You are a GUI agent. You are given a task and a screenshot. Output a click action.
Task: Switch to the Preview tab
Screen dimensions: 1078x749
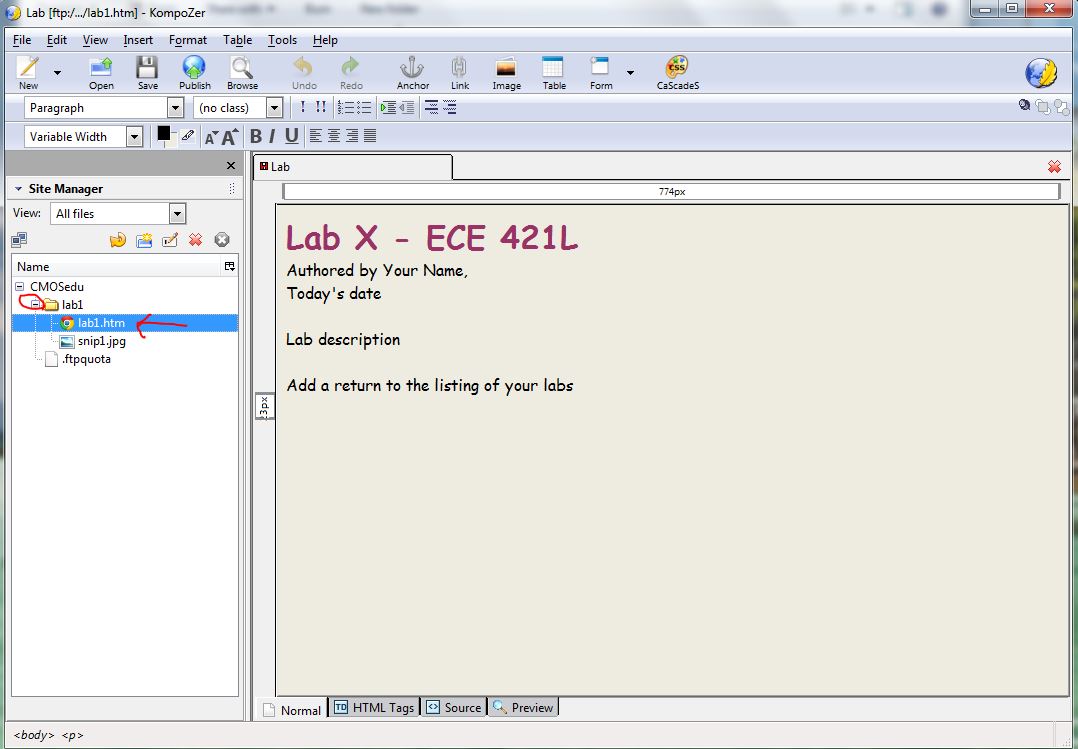[x=523, y=707]
